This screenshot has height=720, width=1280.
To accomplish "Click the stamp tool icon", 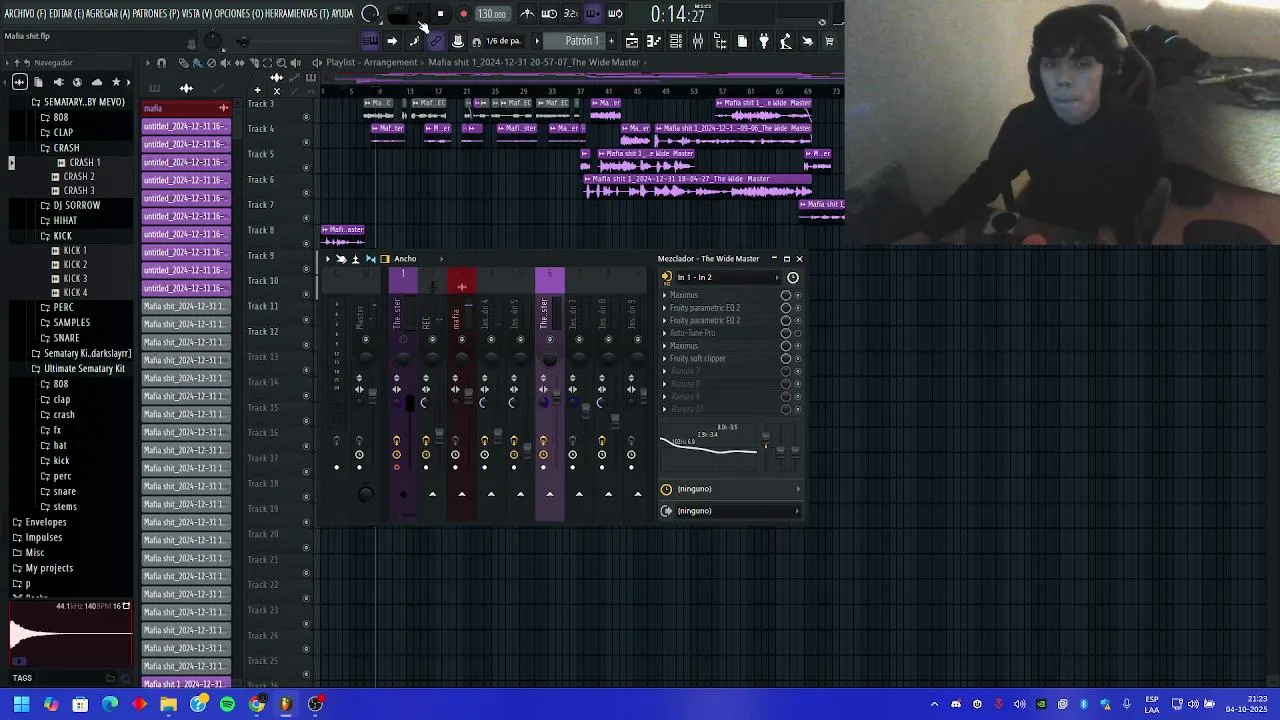I will click(x=458, y=41).
